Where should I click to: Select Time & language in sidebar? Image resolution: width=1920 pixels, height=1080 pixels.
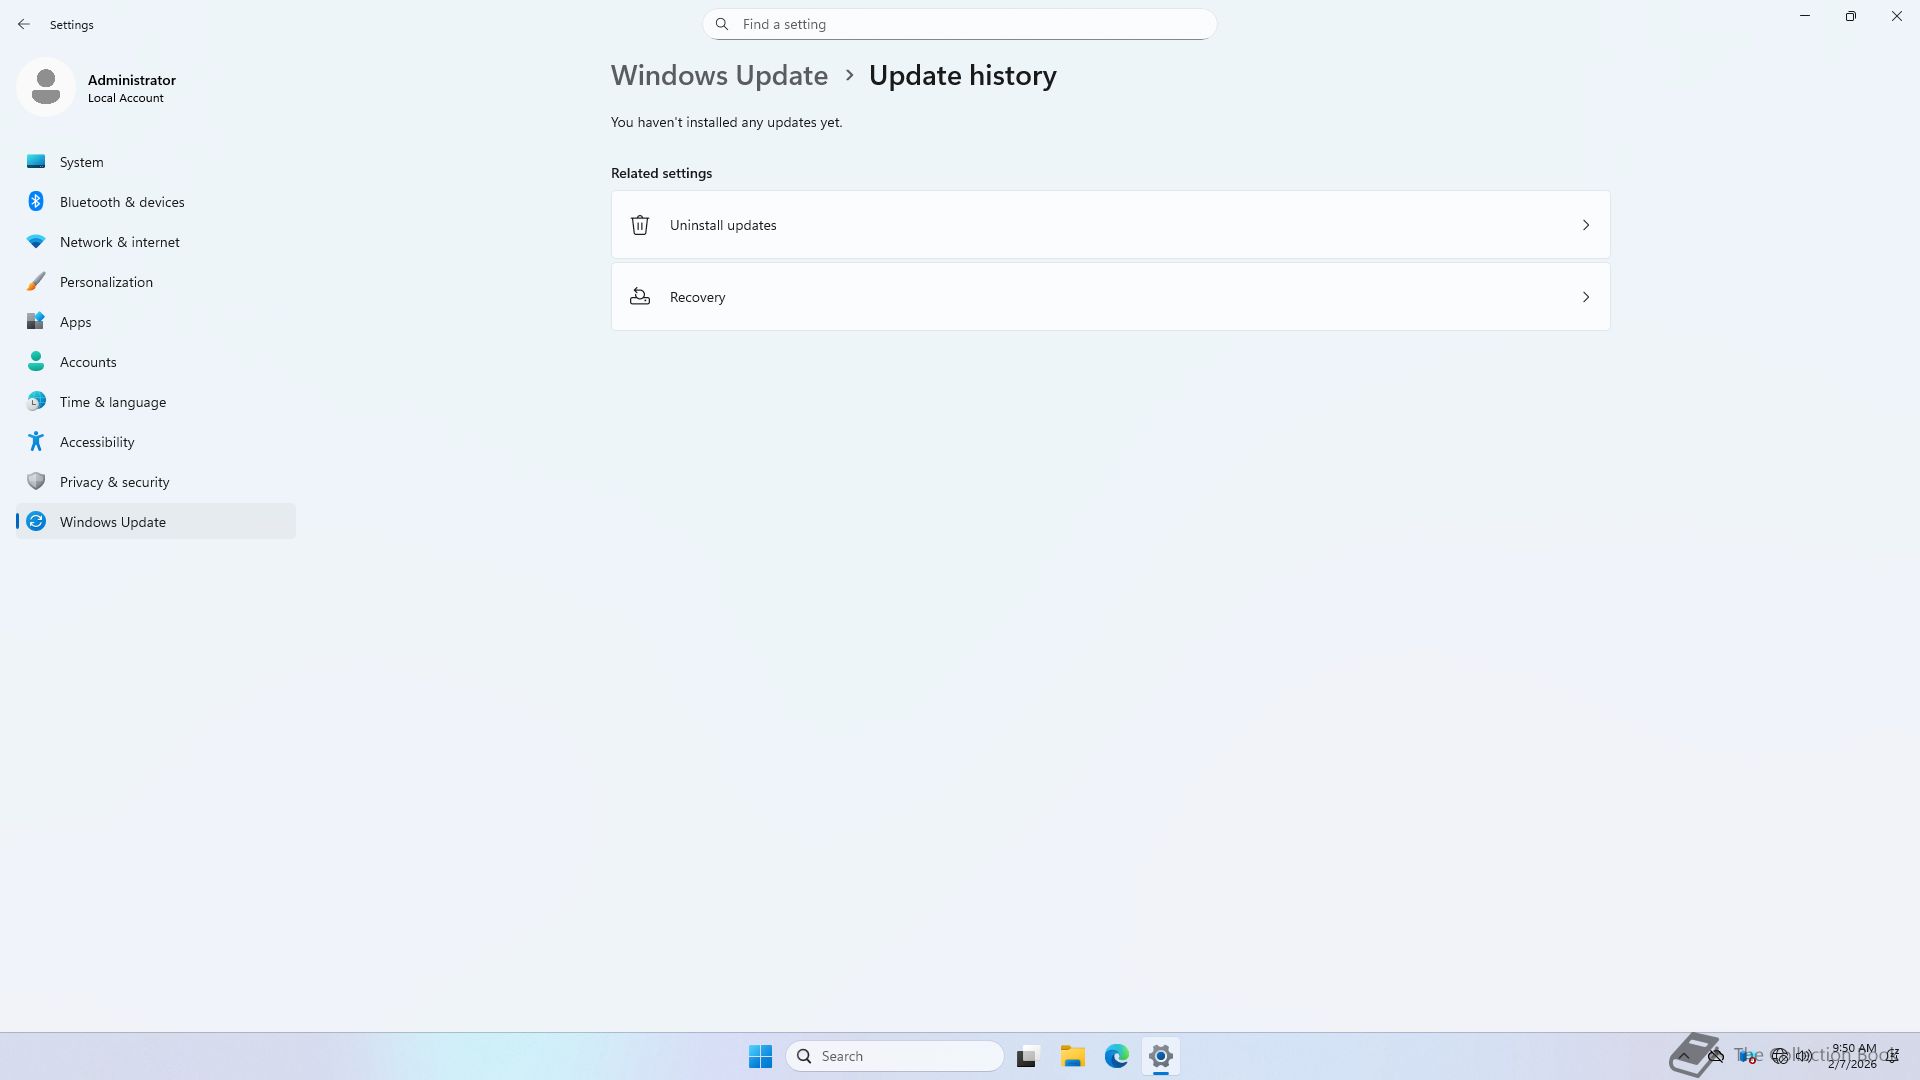click(x=112, y=402)
